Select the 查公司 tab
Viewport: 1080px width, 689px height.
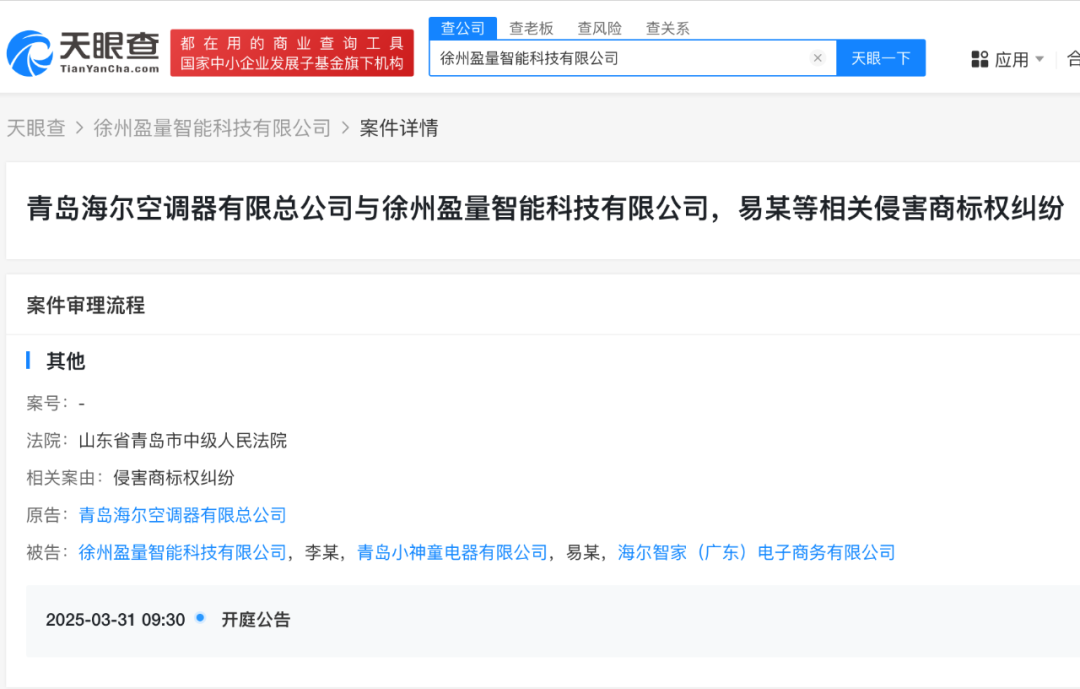tap(463, 28)
